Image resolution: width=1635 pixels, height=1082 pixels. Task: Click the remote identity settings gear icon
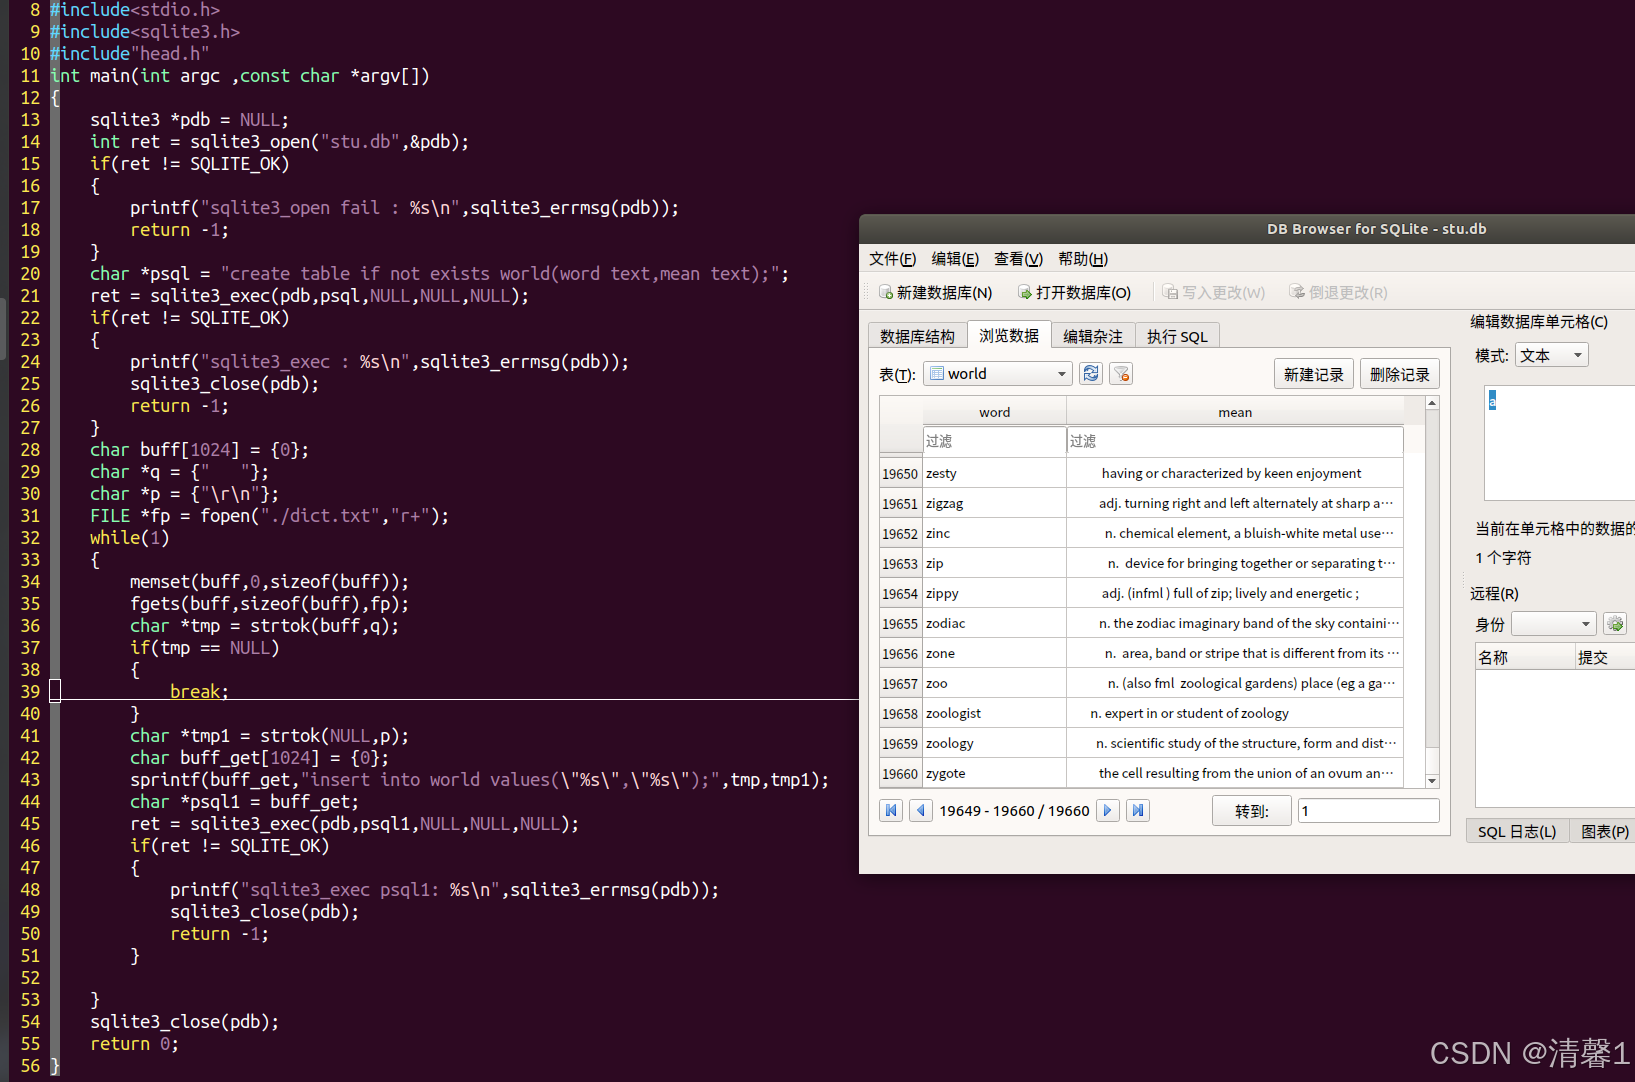tap(1614, 624)
